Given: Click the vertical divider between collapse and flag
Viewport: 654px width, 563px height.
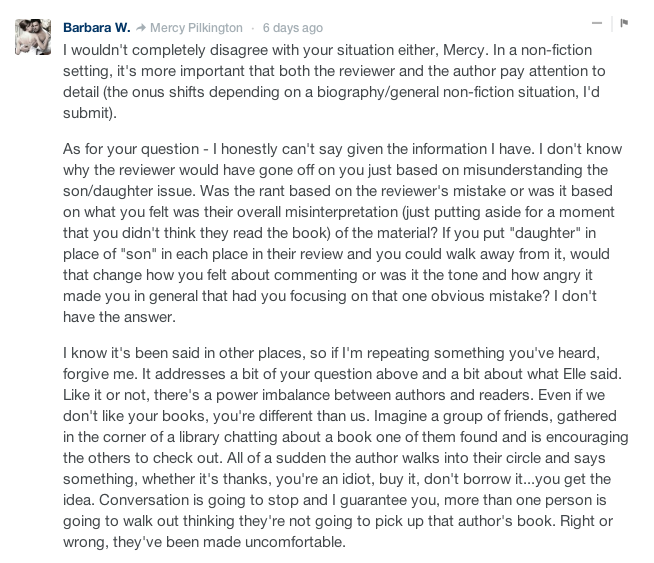Looking at the screenshot, I should click(x=610, y=22).
